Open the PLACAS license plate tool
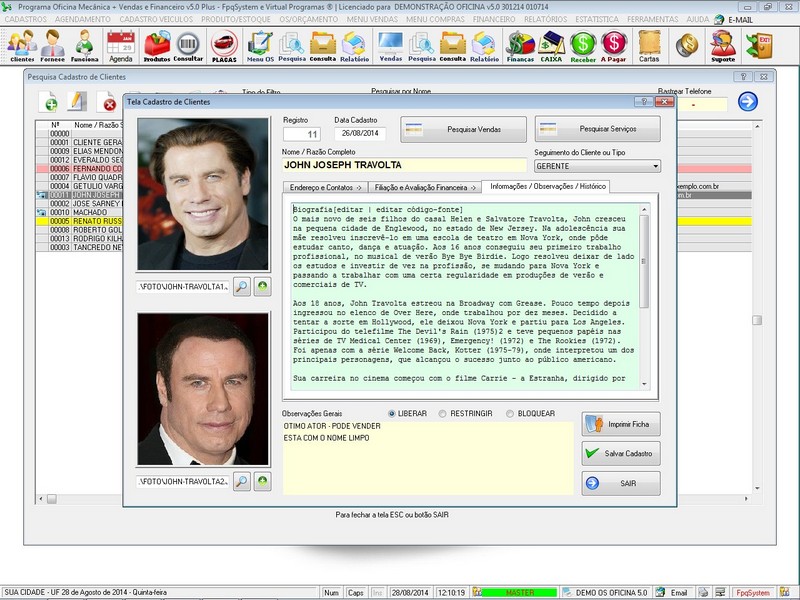800x600 pixels. (224, 46)
